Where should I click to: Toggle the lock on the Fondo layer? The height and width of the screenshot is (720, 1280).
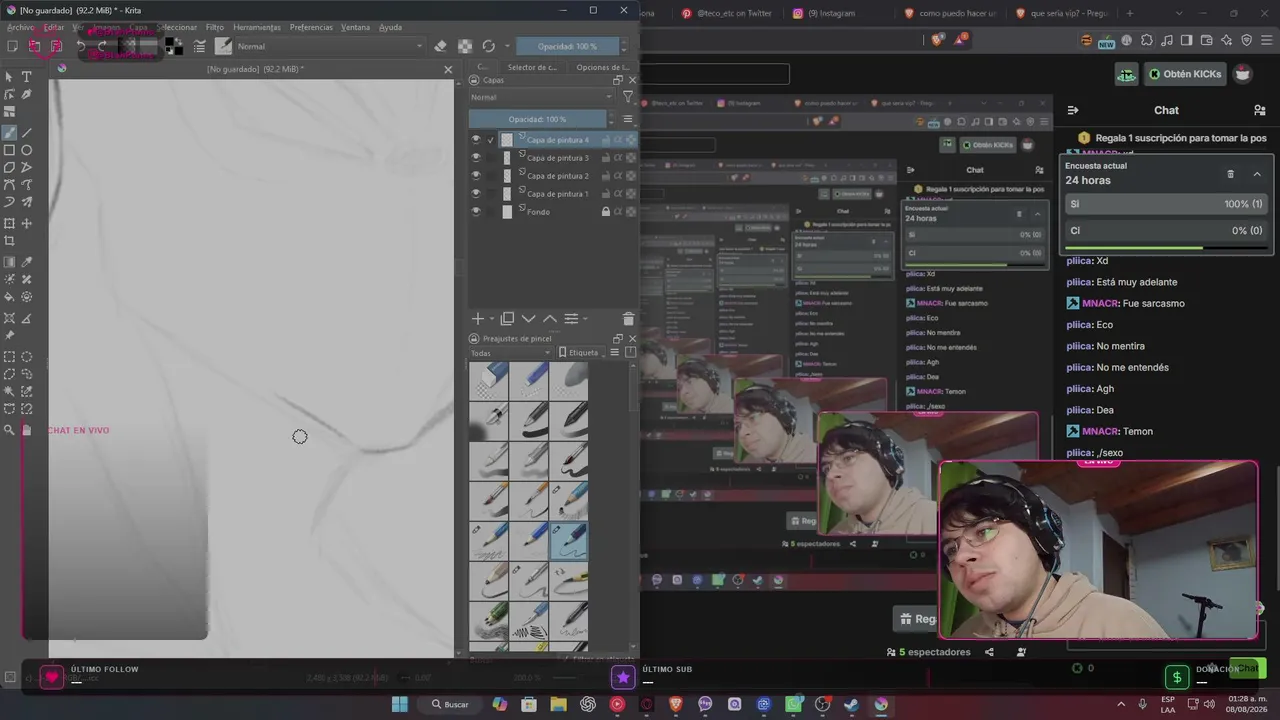click(x=606, y=212)
